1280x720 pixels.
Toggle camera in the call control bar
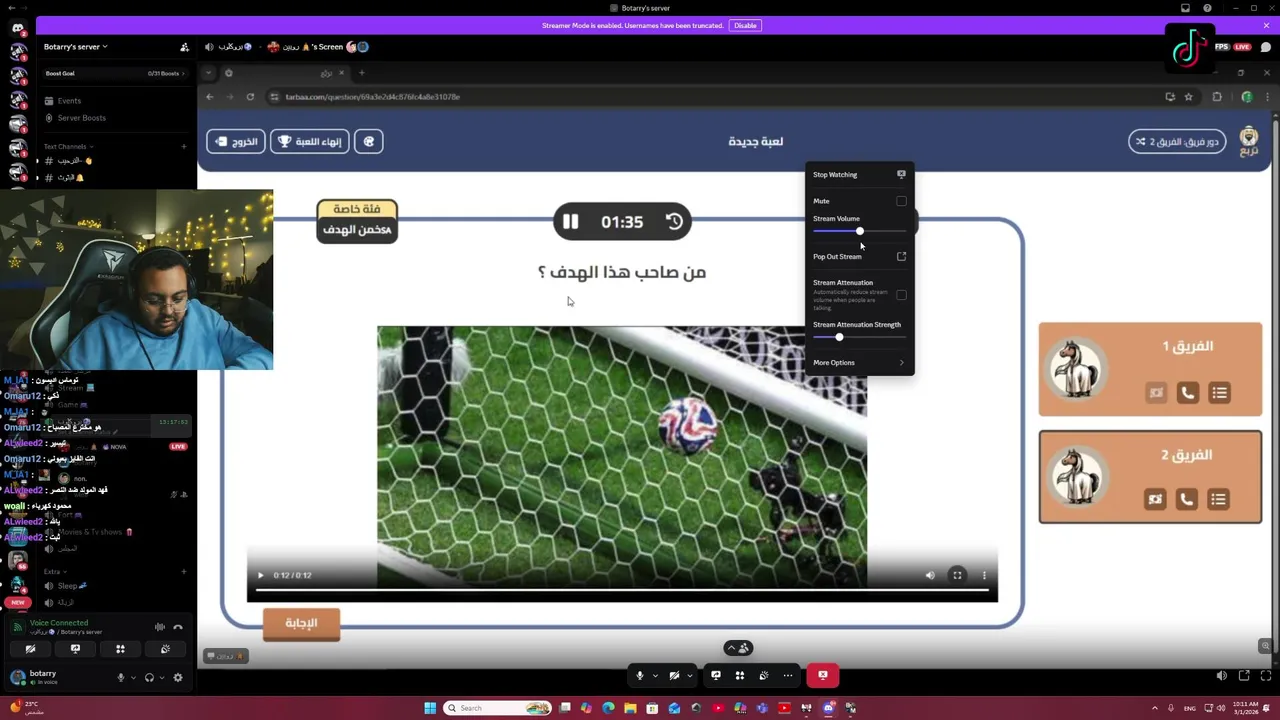[674, 676]
